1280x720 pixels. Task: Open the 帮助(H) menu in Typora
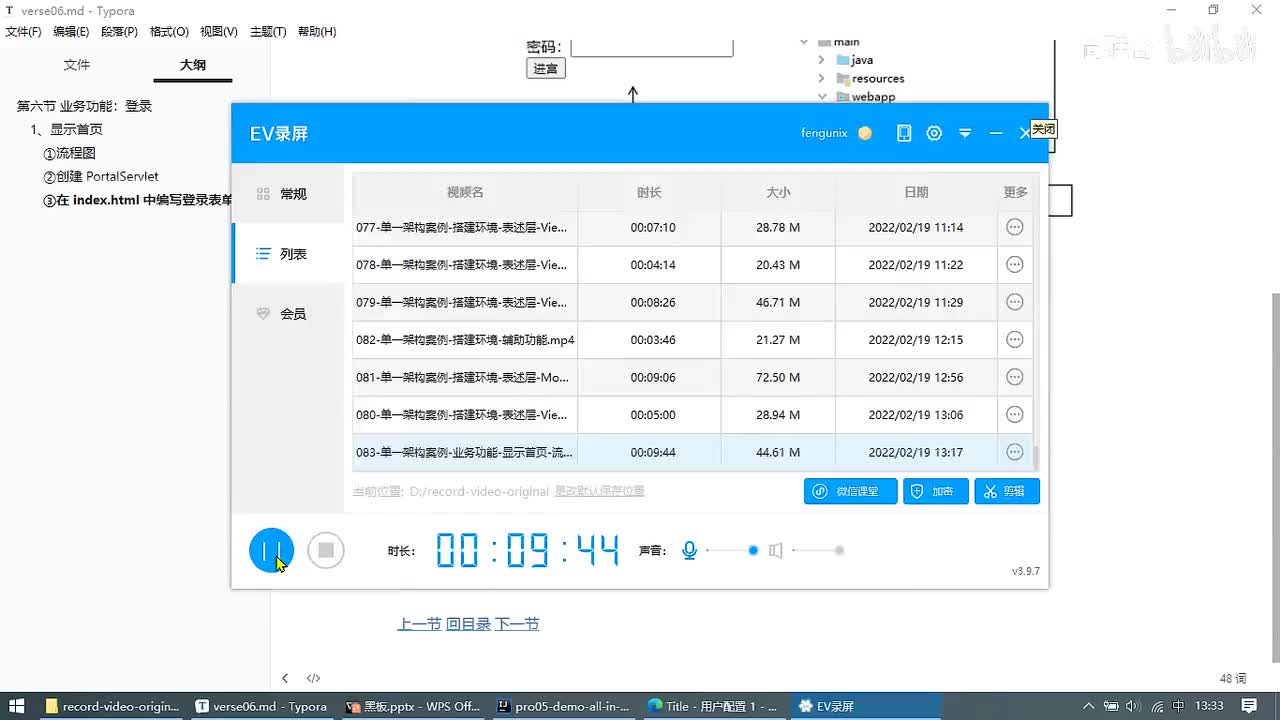pos(317,32)
